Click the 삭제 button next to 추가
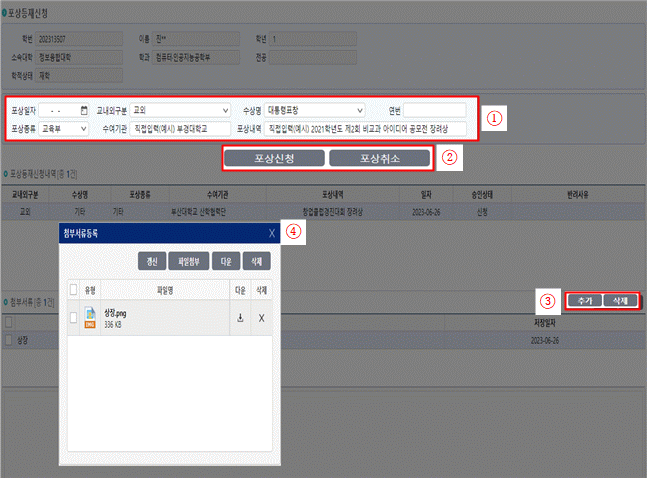648x479 pixels. [620, 300]
